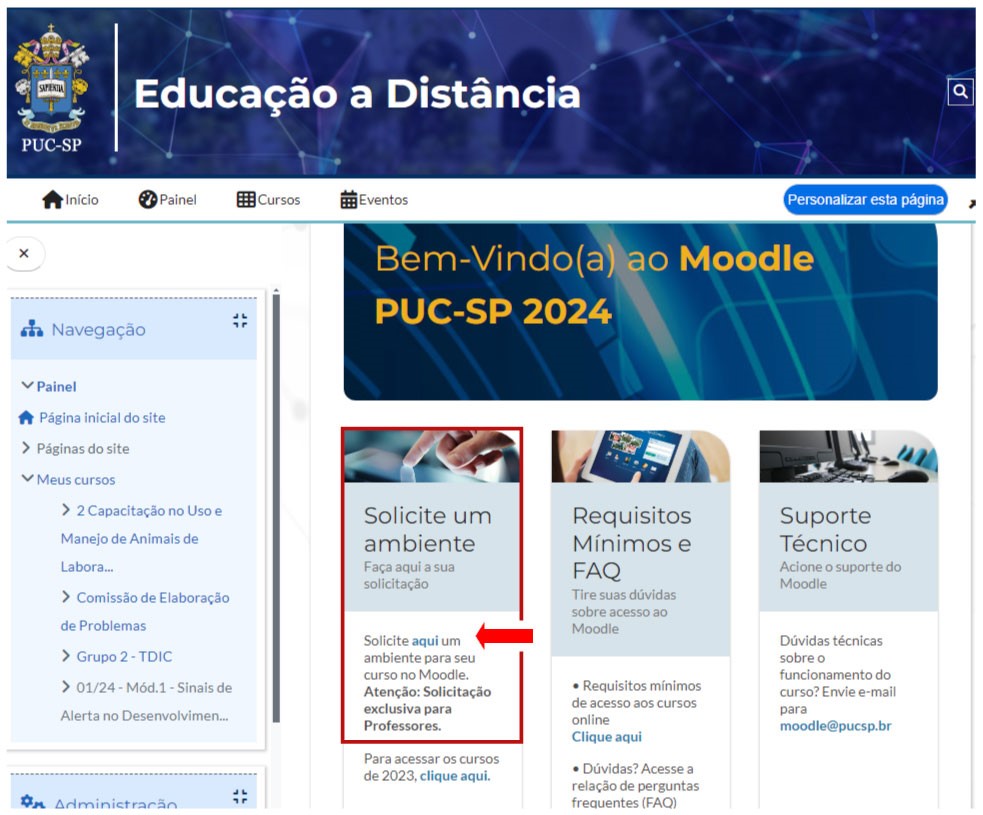
Task: Click the Navegação block title
Action: pyautogui.click(x=98, y=329)
